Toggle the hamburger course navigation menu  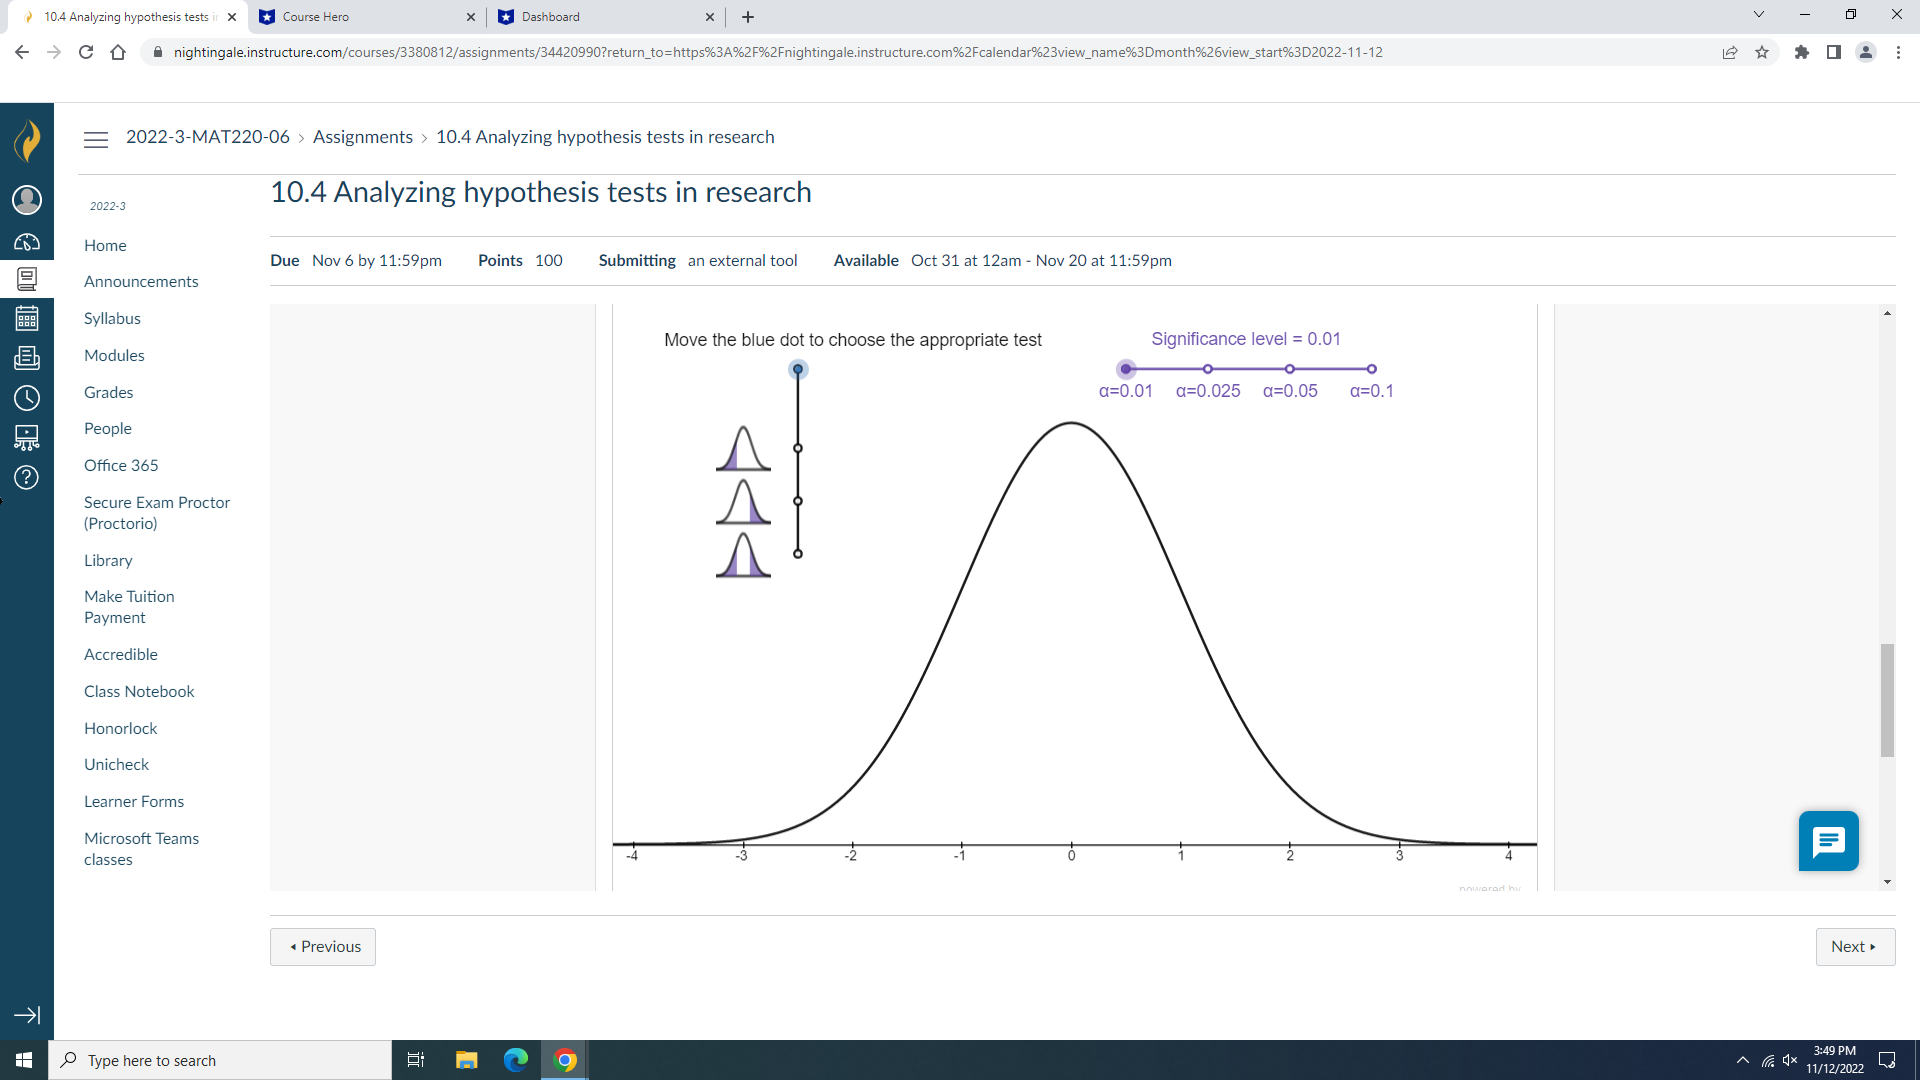96,139
